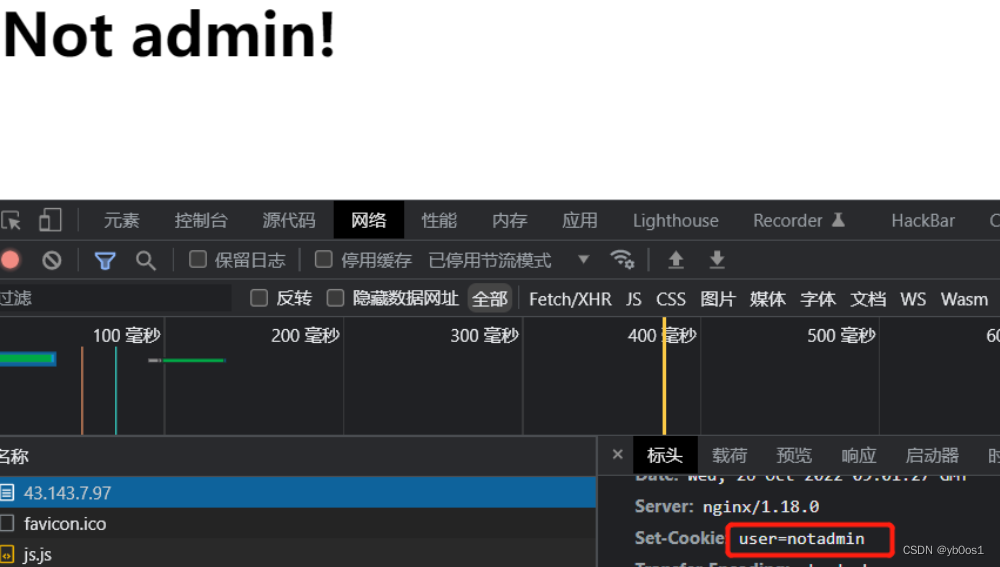Click document icon beside 43.143.7.97

7,492
